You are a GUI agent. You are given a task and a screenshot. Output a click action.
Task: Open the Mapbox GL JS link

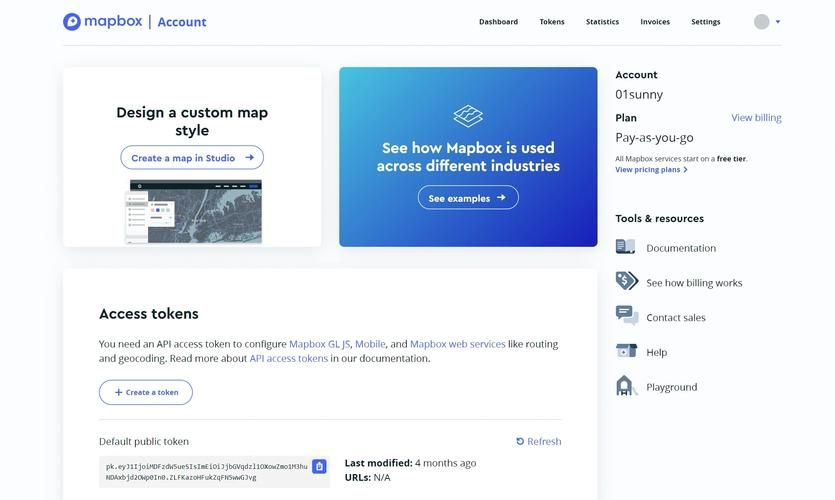[x=320, y=344]
